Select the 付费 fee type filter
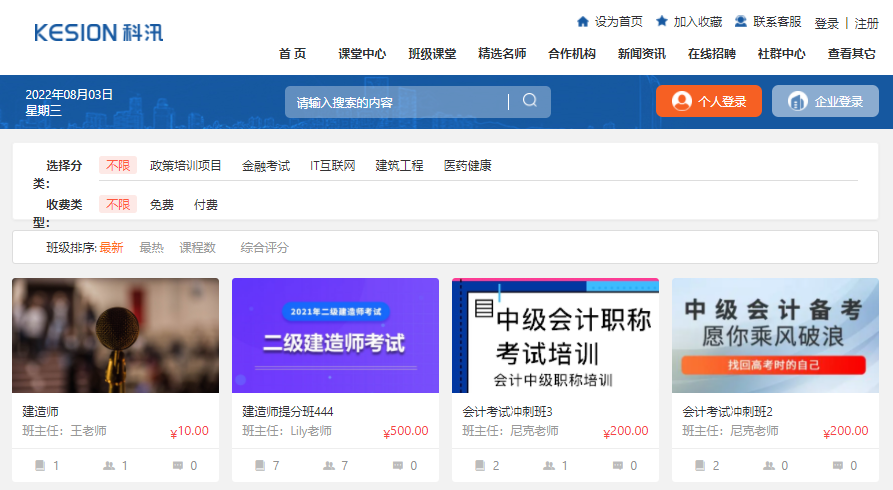 (x=206, y=204)
